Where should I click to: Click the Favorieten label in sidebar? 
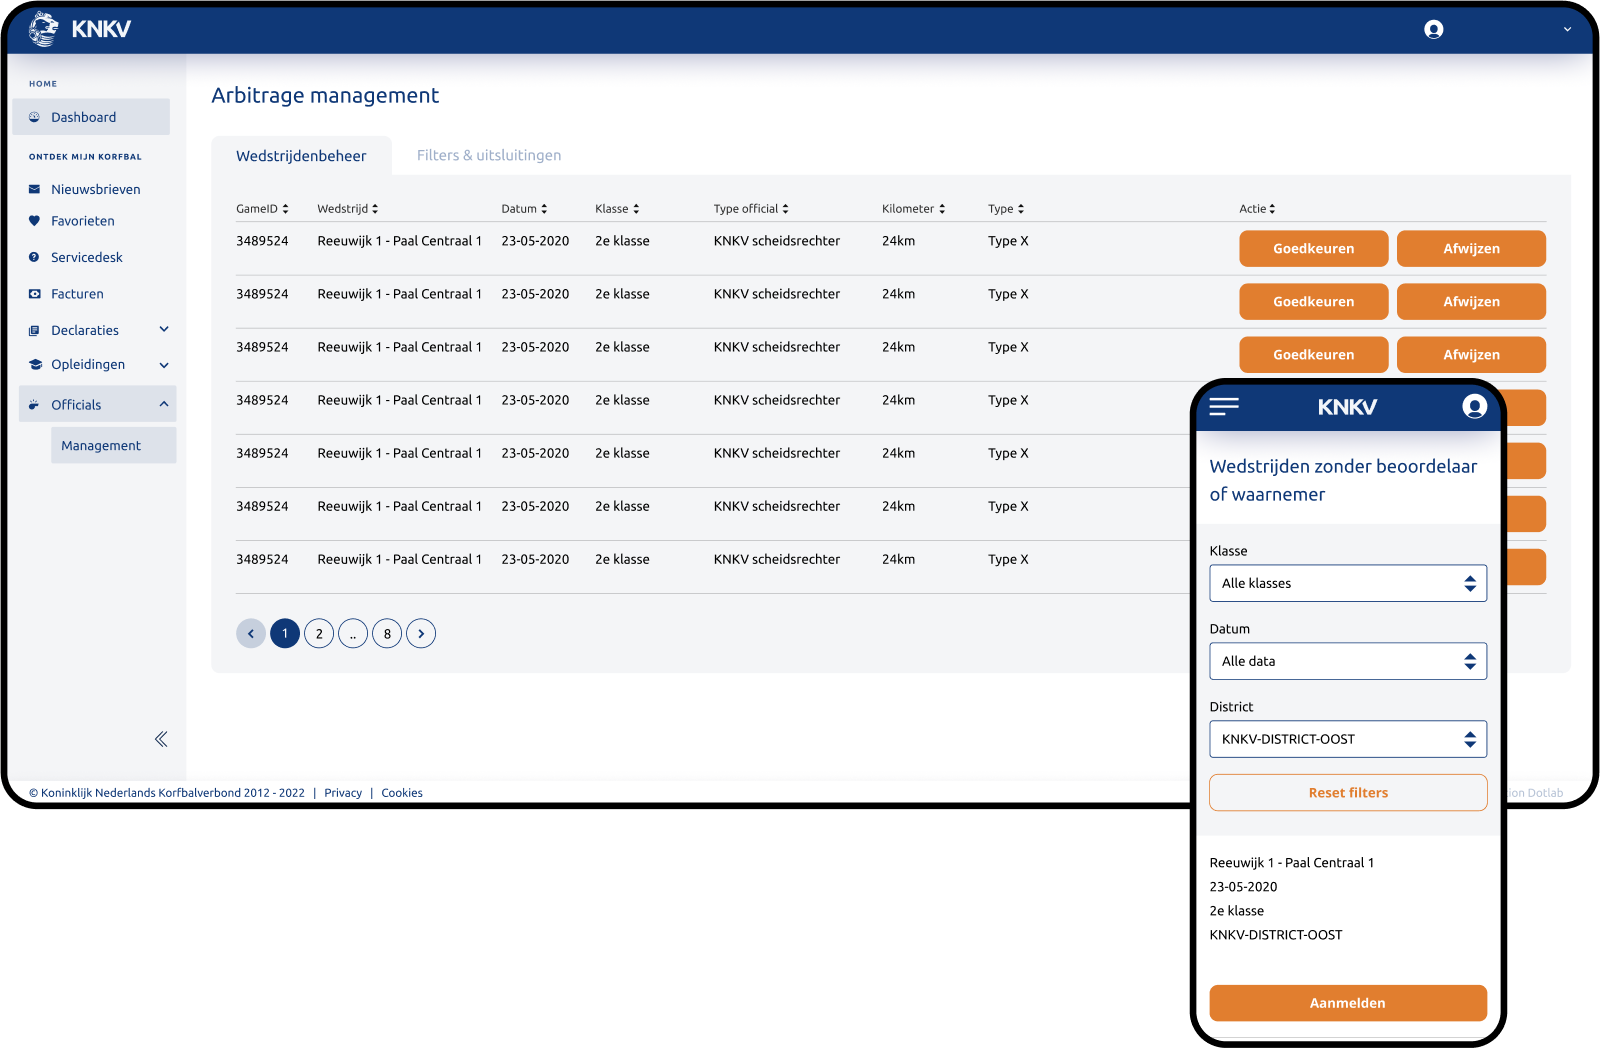pos(83,221)
